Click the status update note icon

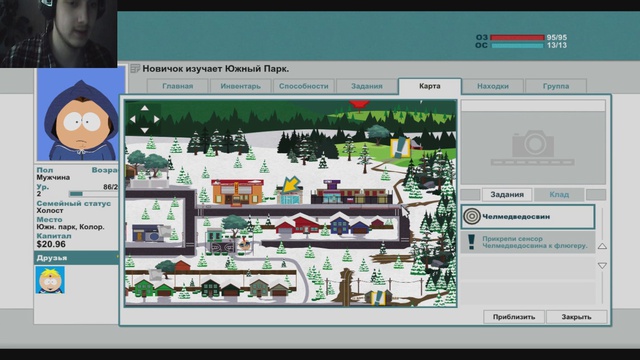135,69
